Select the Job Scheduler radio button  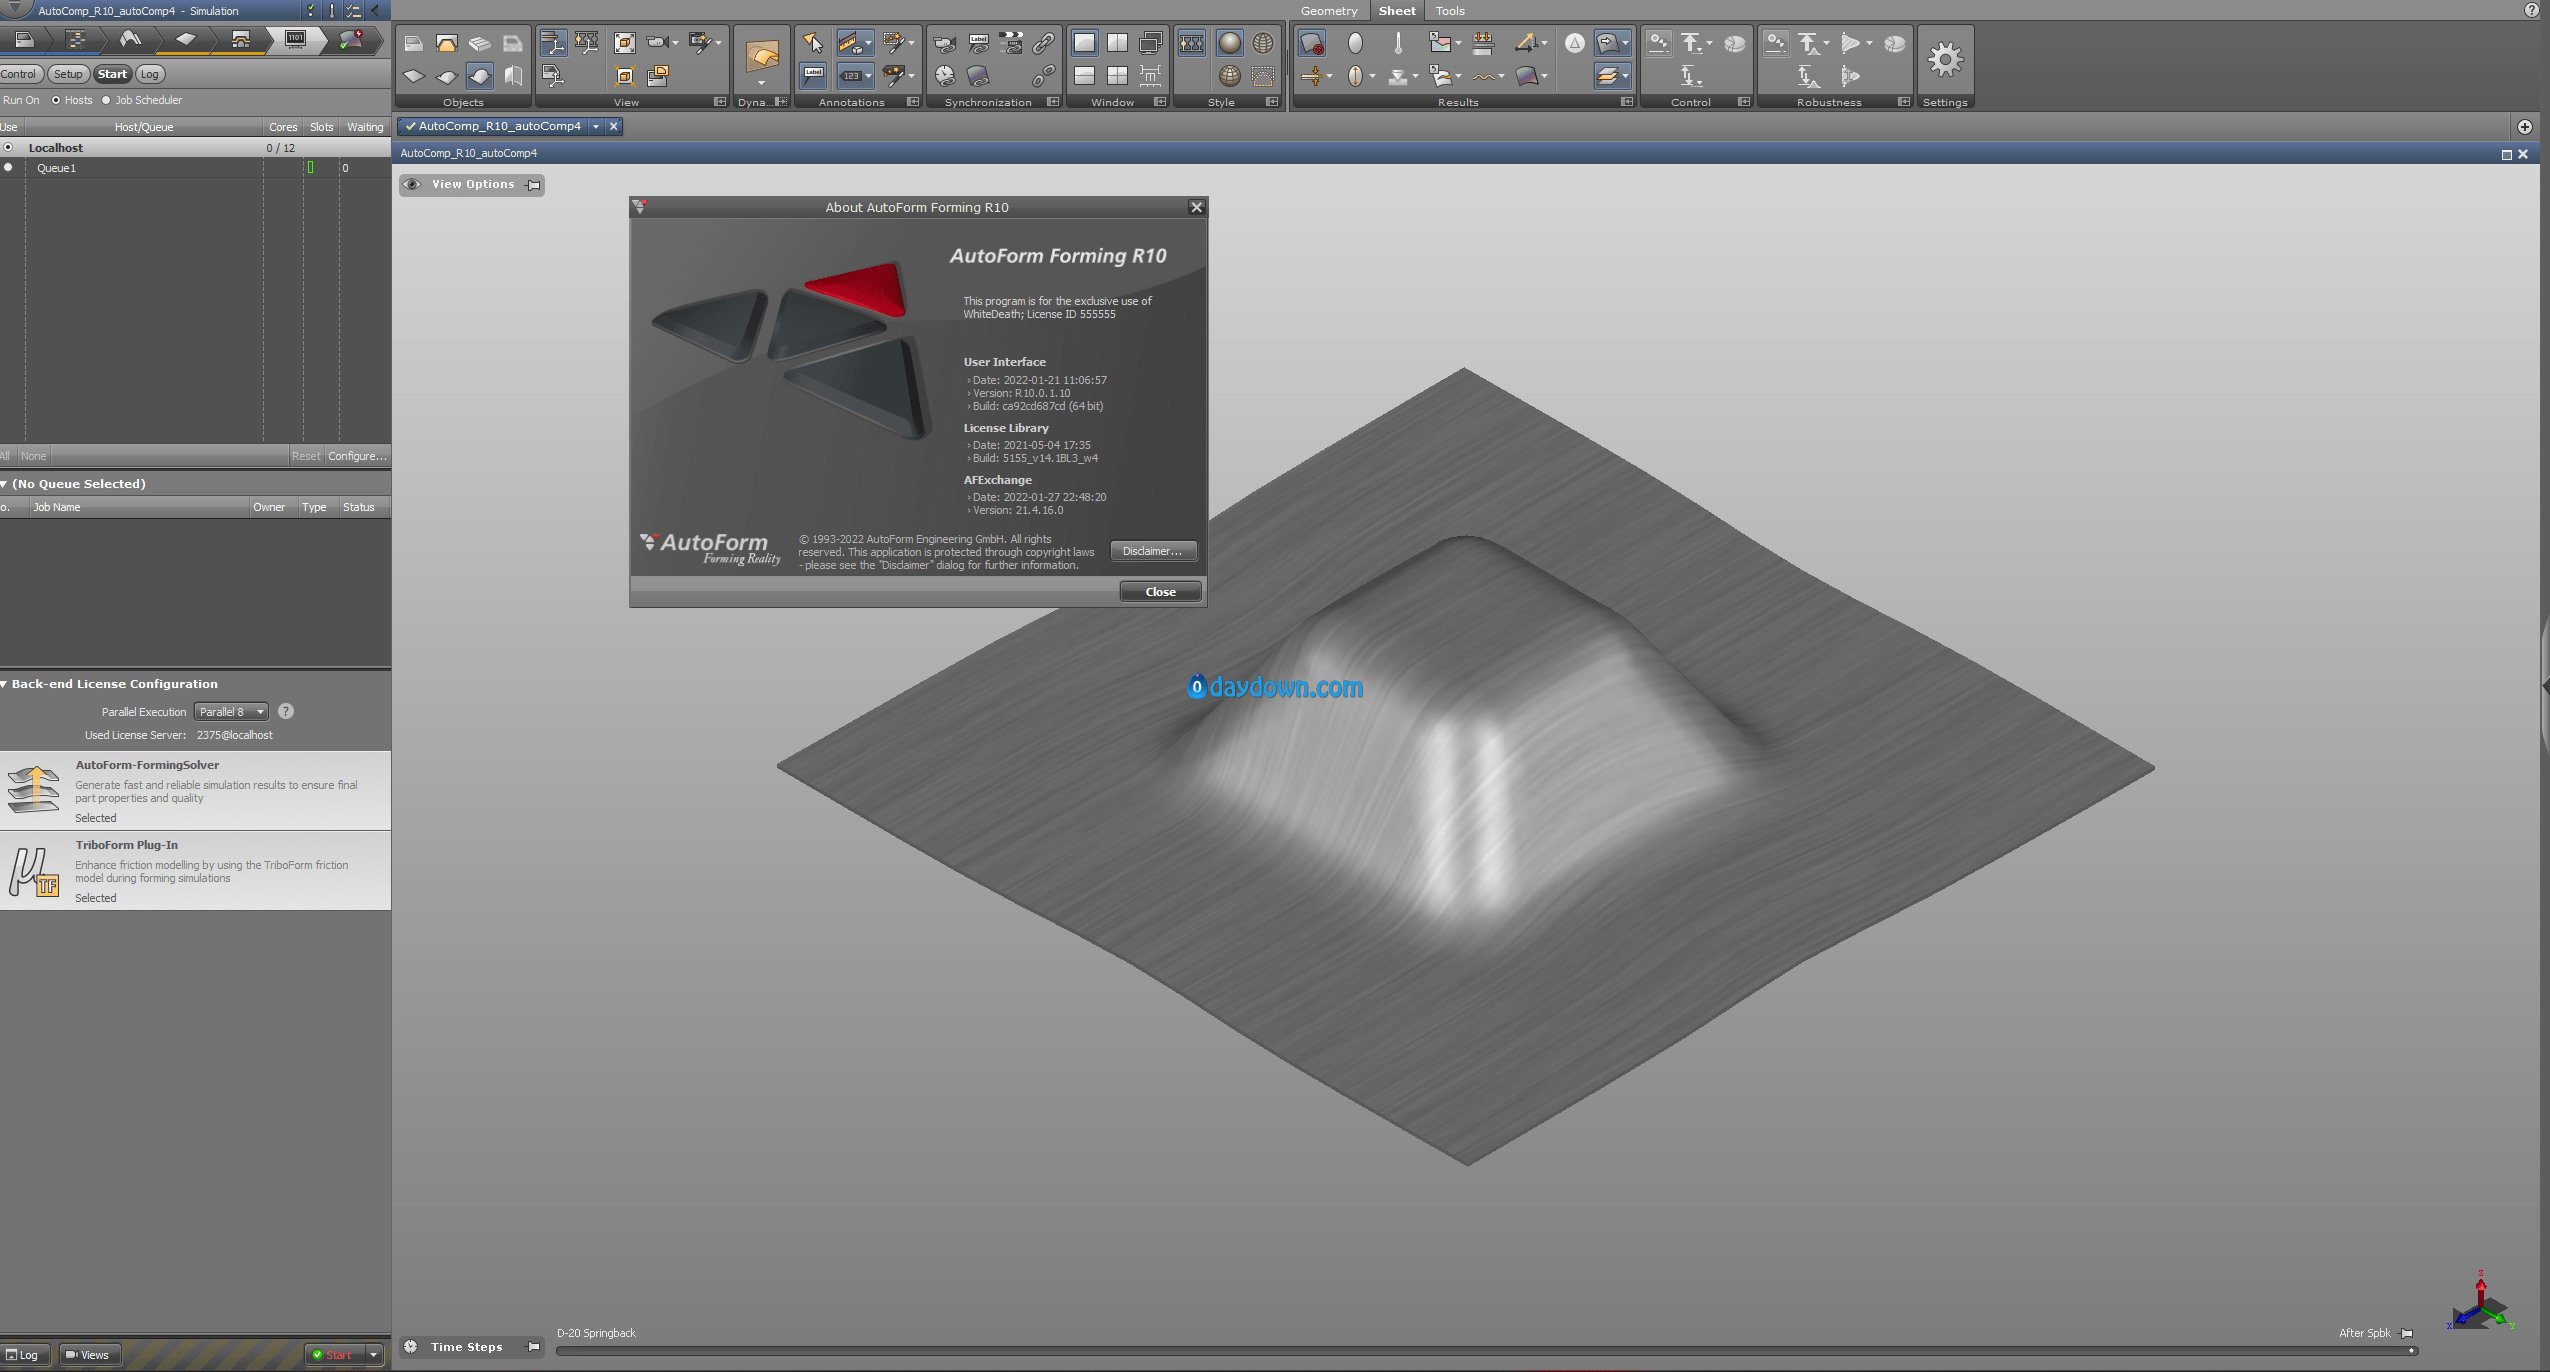coord(106,100)
